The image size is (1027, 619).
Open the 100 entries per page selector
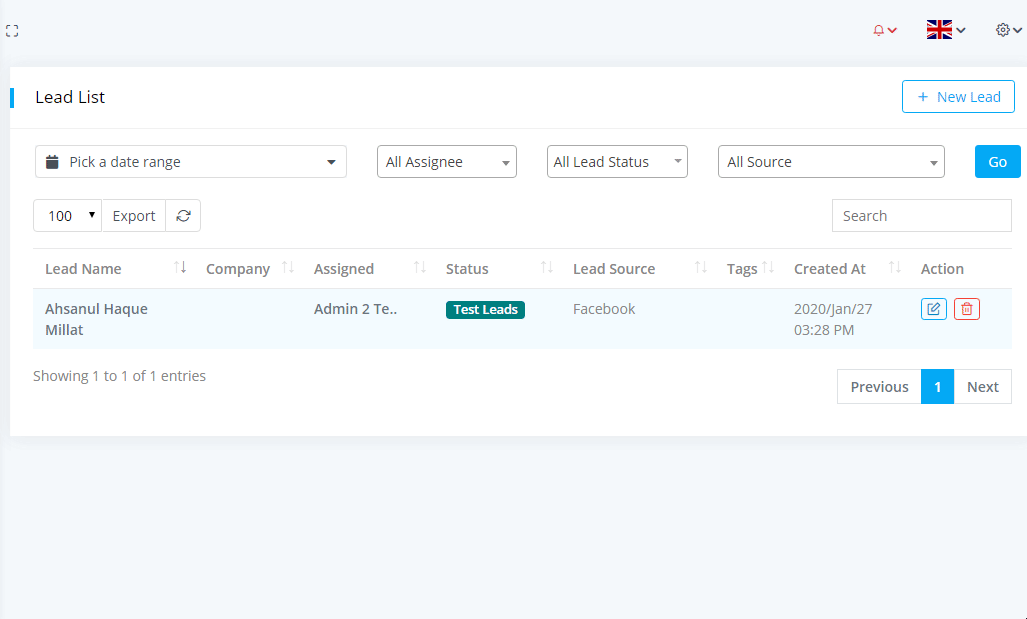tap(67, 216)
